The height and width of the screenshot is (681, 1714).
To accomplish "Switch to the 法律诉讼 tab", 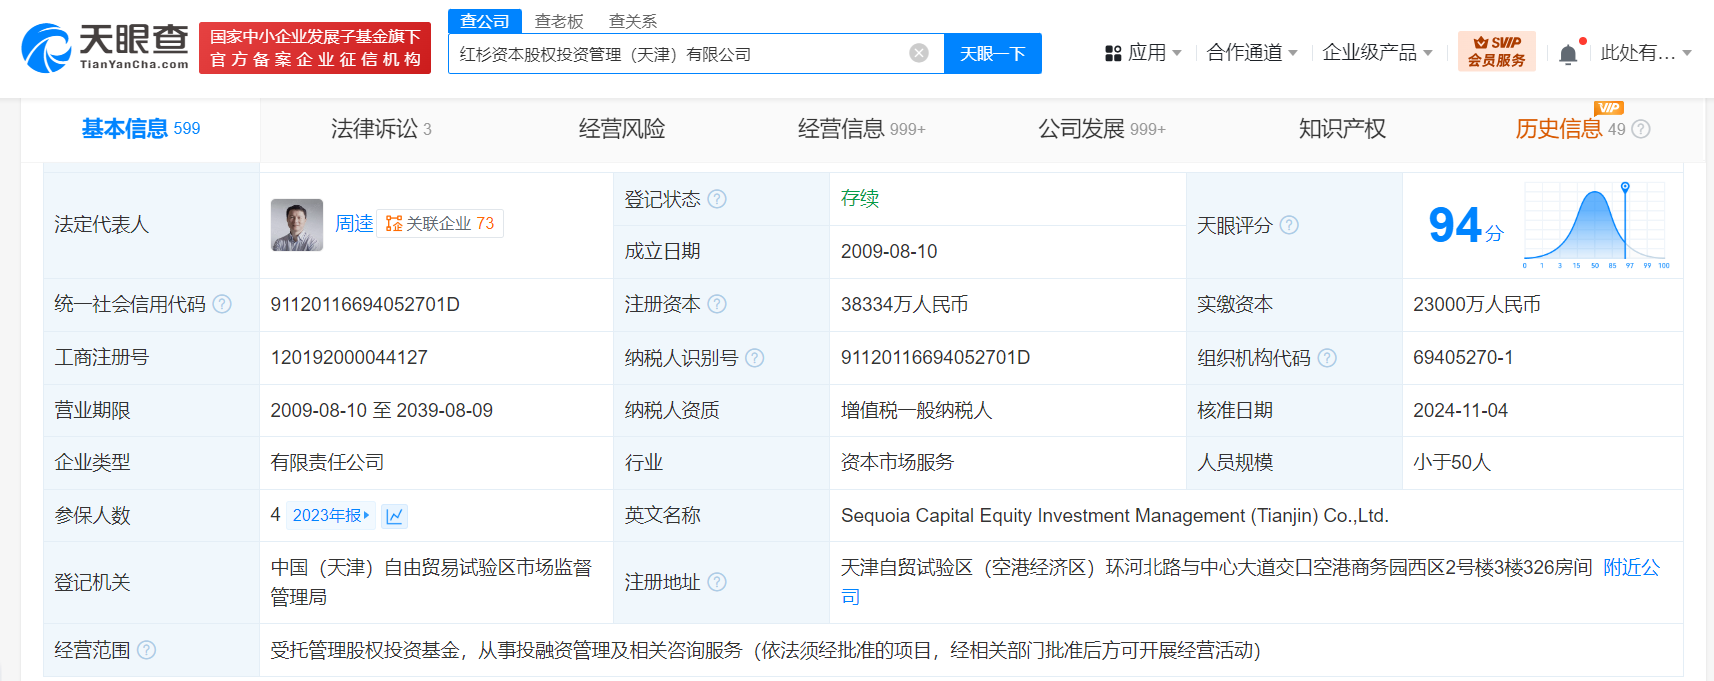I will point(380,129).
